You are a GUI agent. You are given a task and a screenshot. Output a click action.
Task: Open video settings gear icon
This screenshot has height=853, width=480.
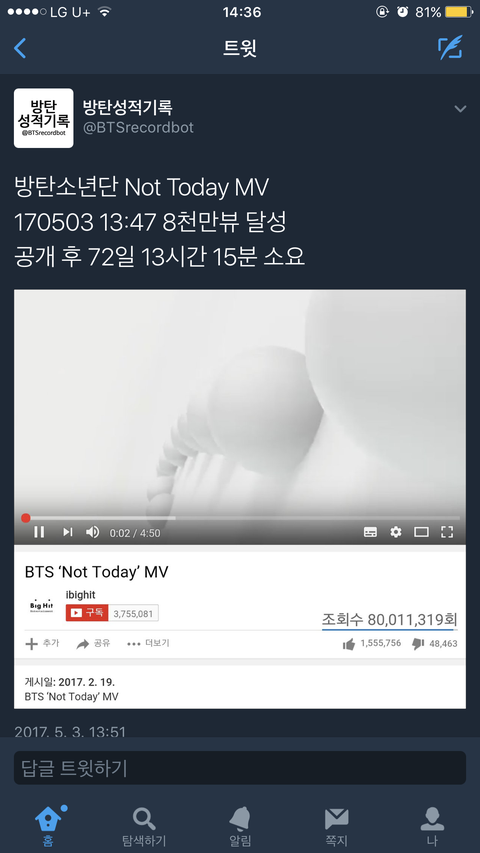click(x=396, y=532)
